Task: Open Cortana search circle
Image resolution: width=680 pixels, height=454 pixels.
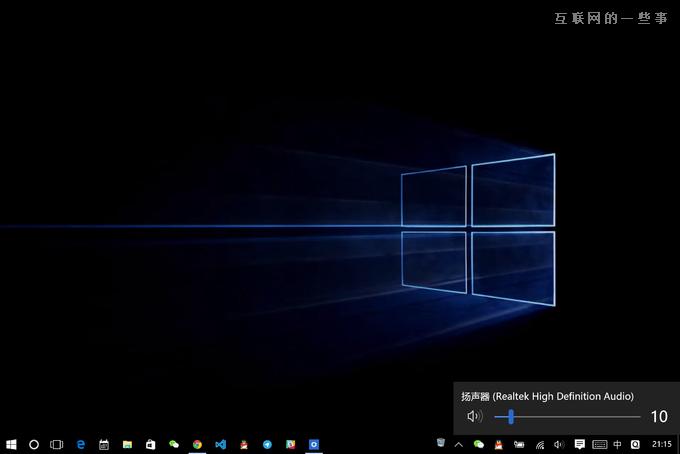Action: point(34,444)
